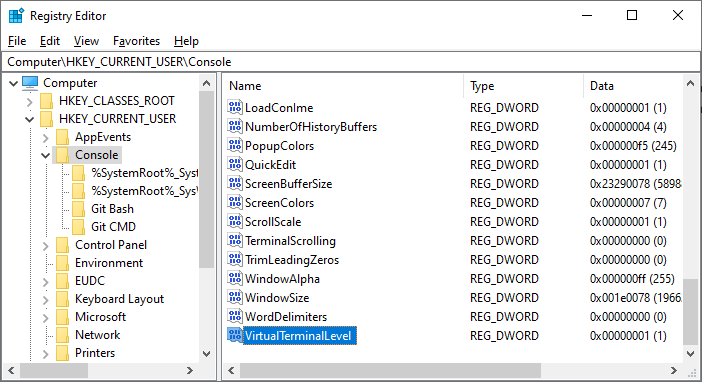Image resolution: width=702 pixels, height=382 pixels.
Task: Click the DWORD icon beside WindowAlpha
Action: (x=235, y=279)
